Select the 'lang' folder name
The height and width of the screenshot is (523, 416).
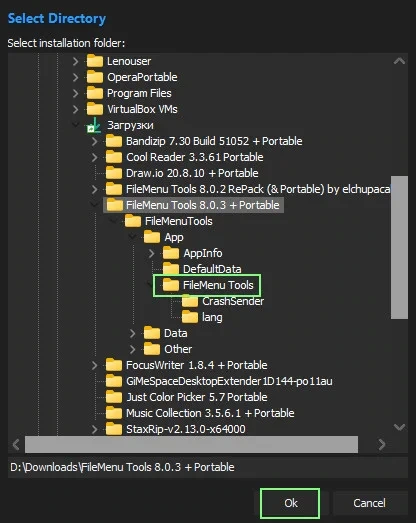point(212,317)
